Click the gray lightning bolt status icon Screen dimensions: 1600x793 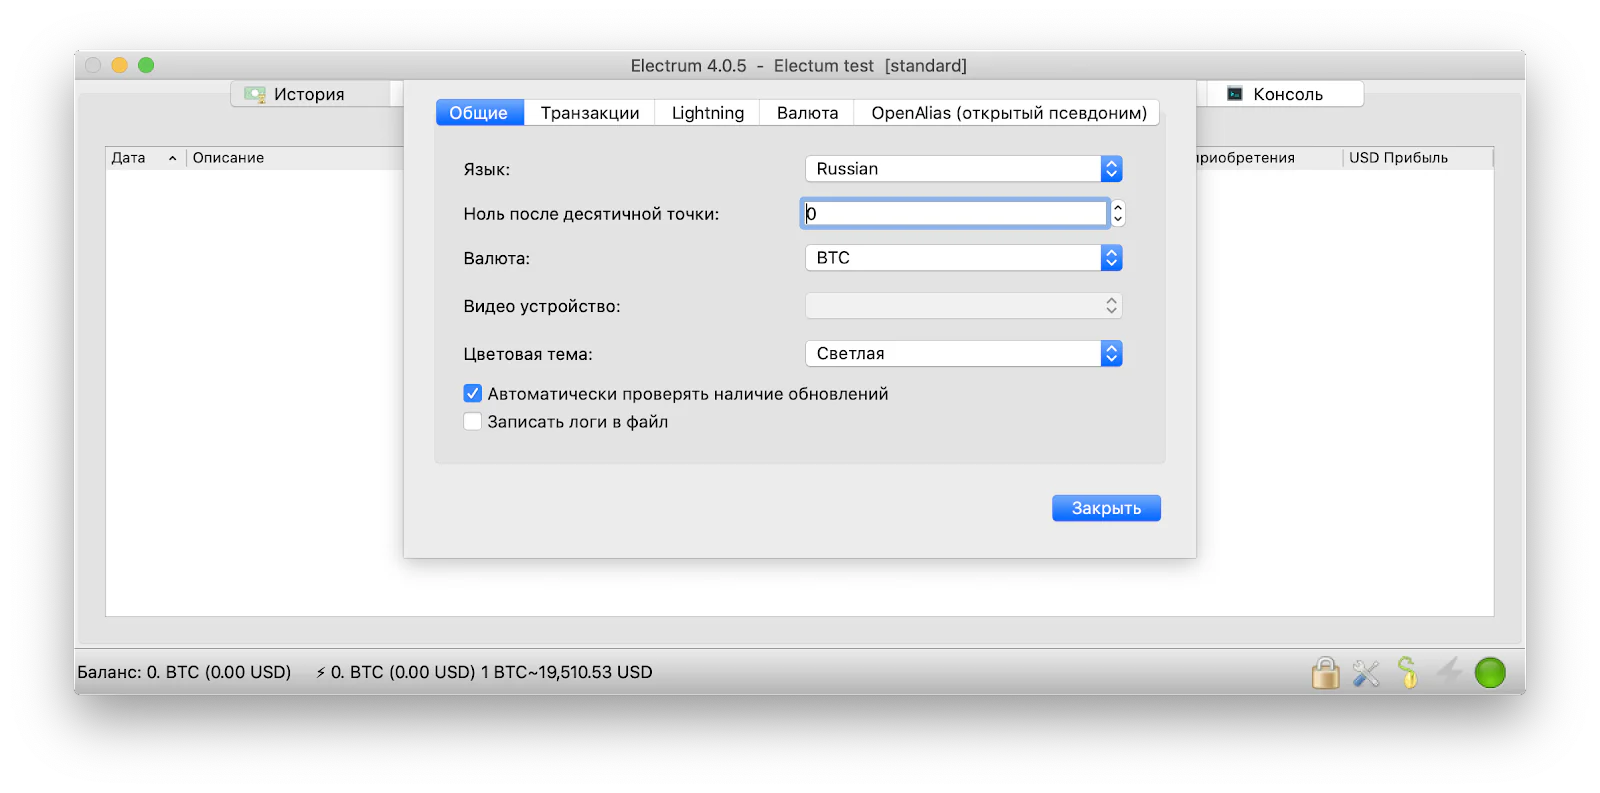pyautogui.click(x=1449, y=672)
